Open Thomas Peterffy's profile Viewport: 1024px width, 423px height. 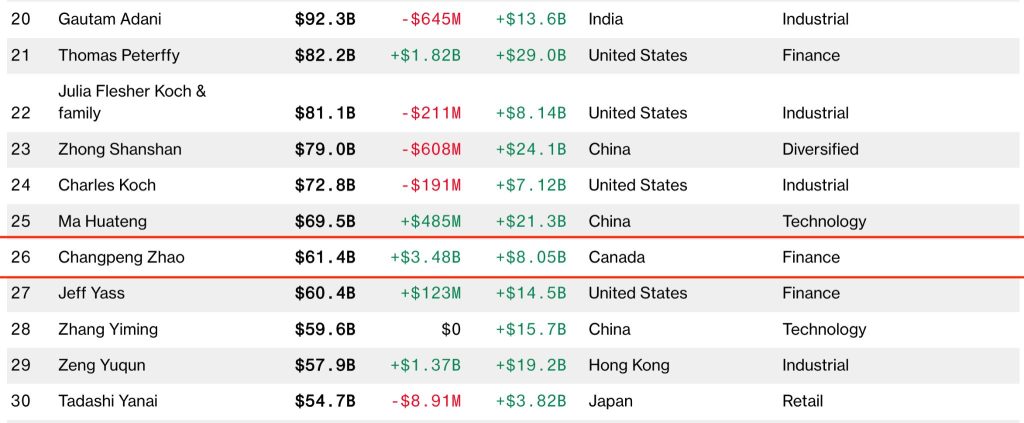[119, 55]
